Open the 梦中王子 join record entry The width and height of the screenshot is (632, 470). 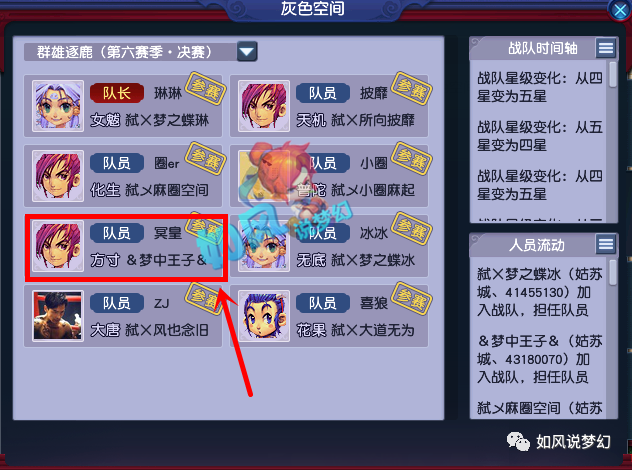(540, 359)
